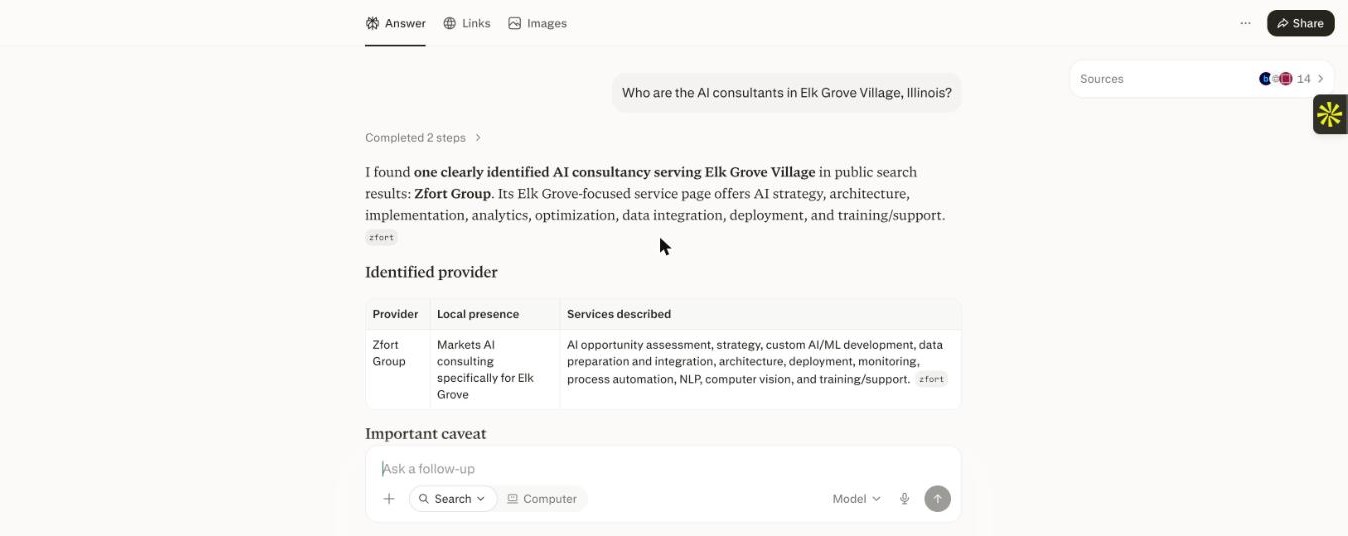Click the Share button
This screenshot has height=536, width=1348.
[x=1300, y=23]
